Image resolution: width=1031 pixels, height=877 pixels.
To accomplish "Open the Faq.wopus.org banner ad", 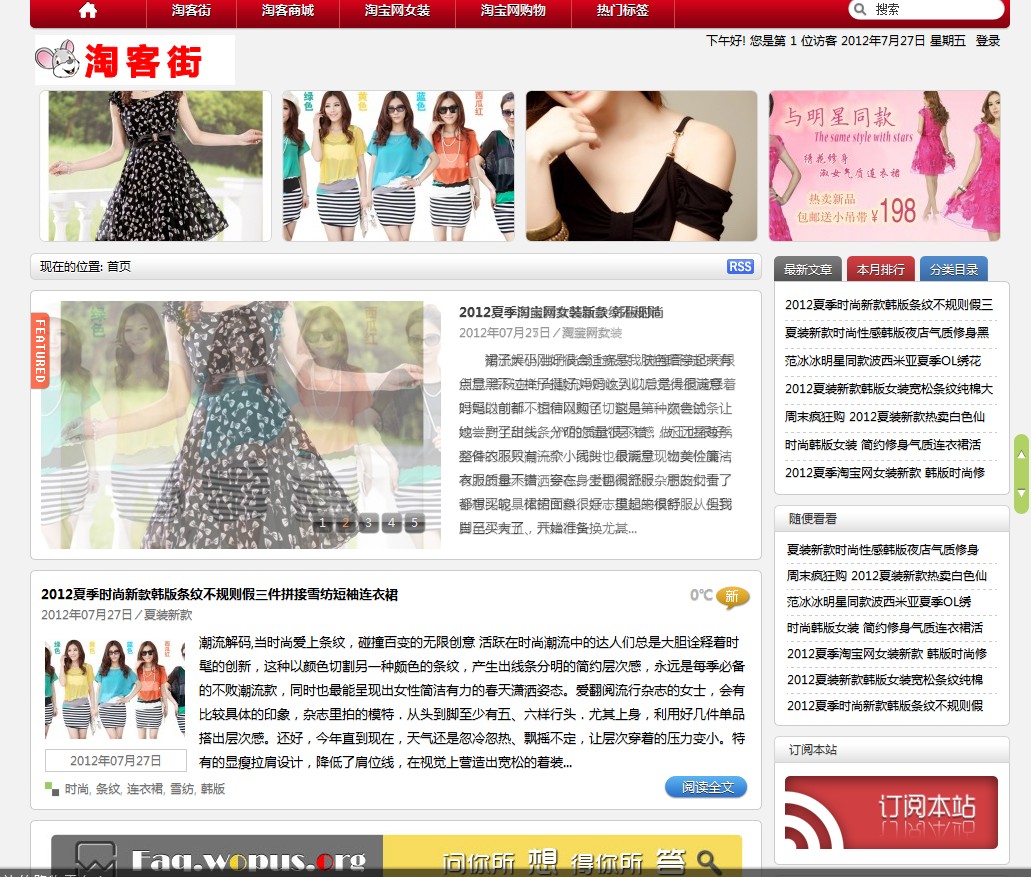I will pyautogui.click(x=396, y=856).
